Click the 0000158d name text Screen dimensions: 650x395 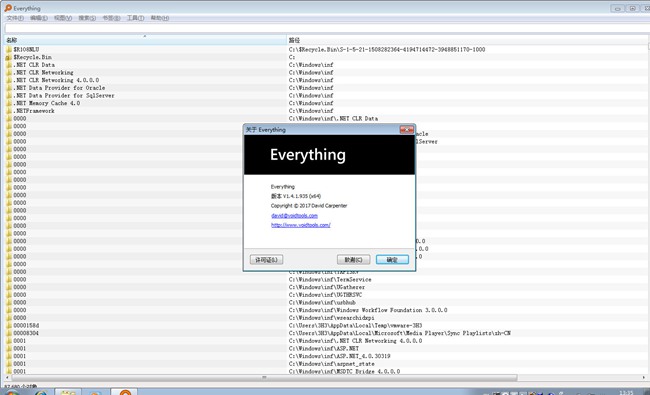[x=26, y=325]
